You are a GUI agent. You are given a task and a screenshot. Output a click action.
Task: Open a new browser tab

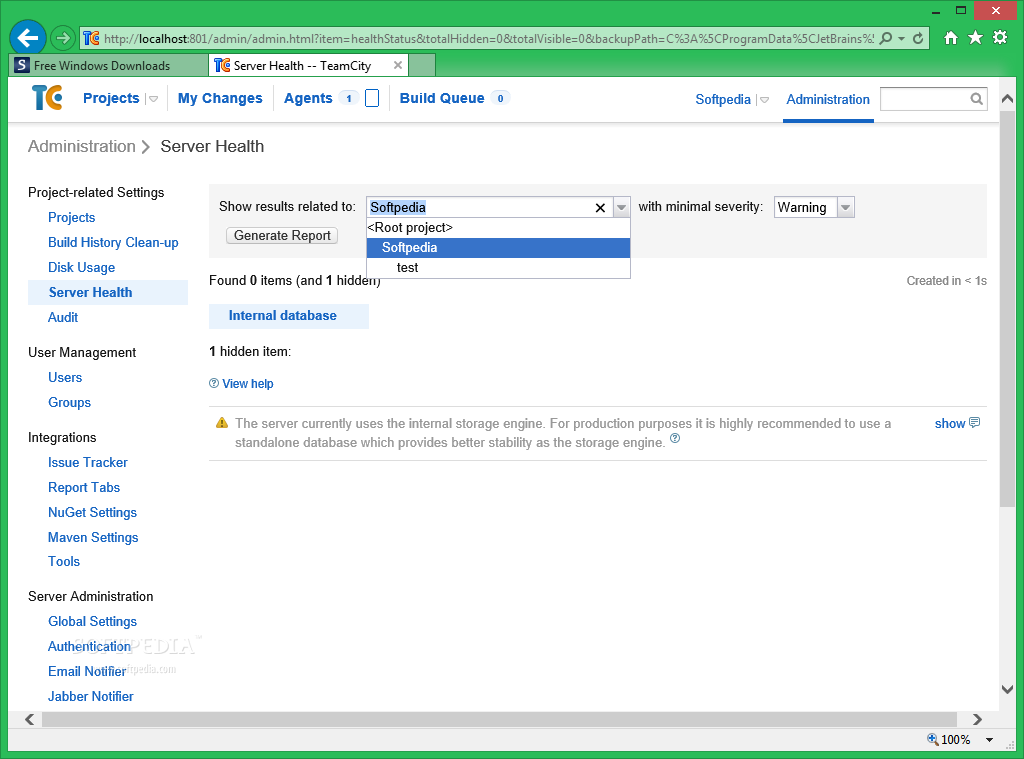(422, 65)
